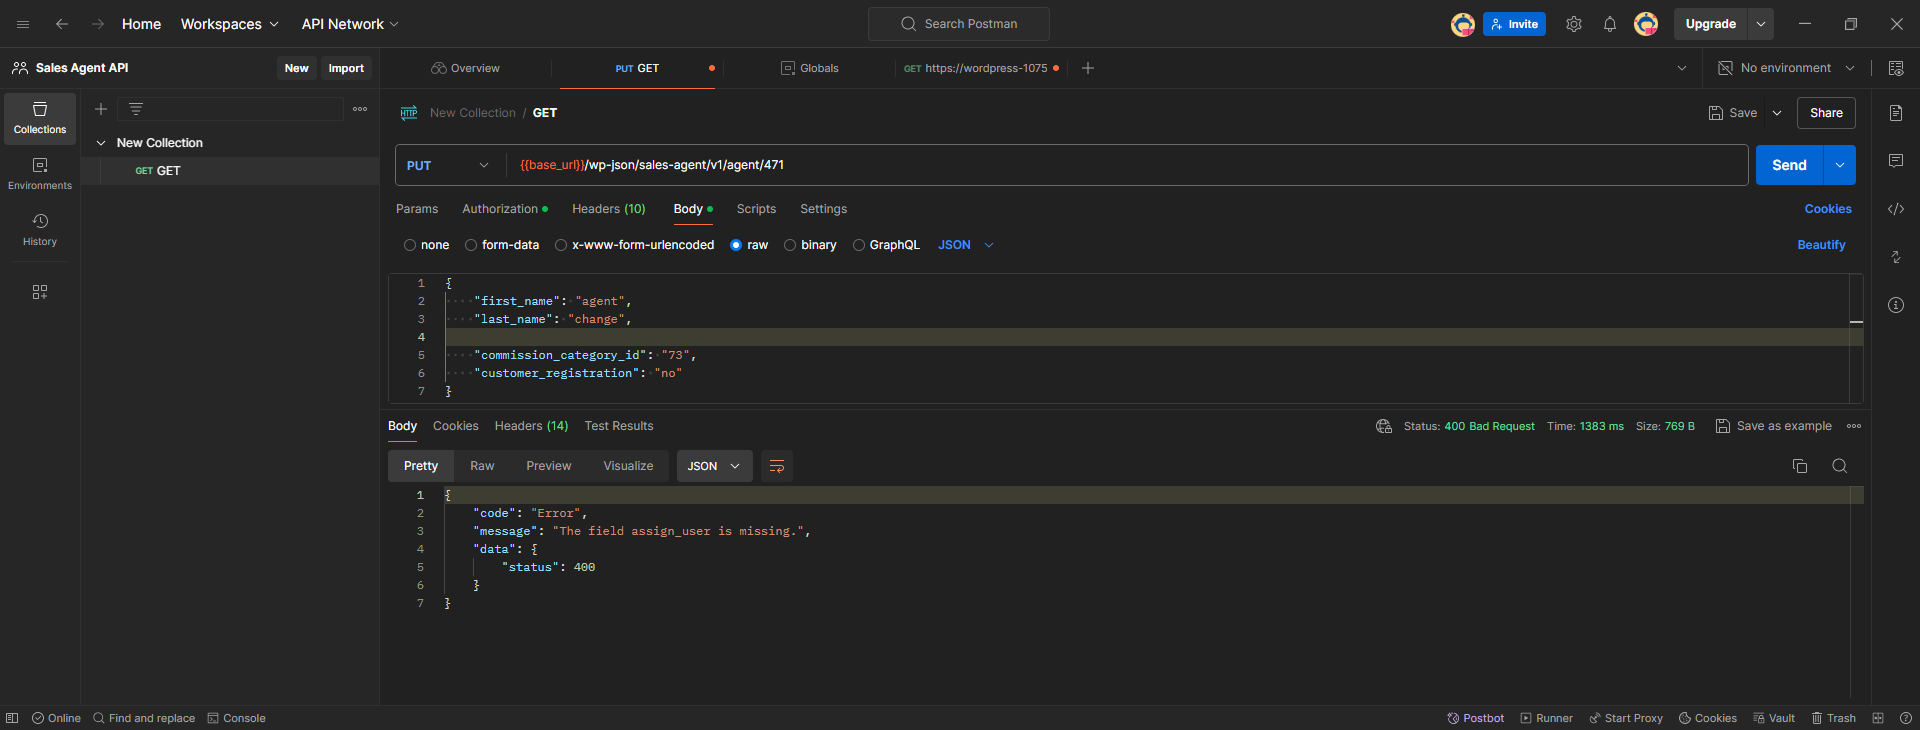Open the response JSON format dropdown

pos(715,466)
